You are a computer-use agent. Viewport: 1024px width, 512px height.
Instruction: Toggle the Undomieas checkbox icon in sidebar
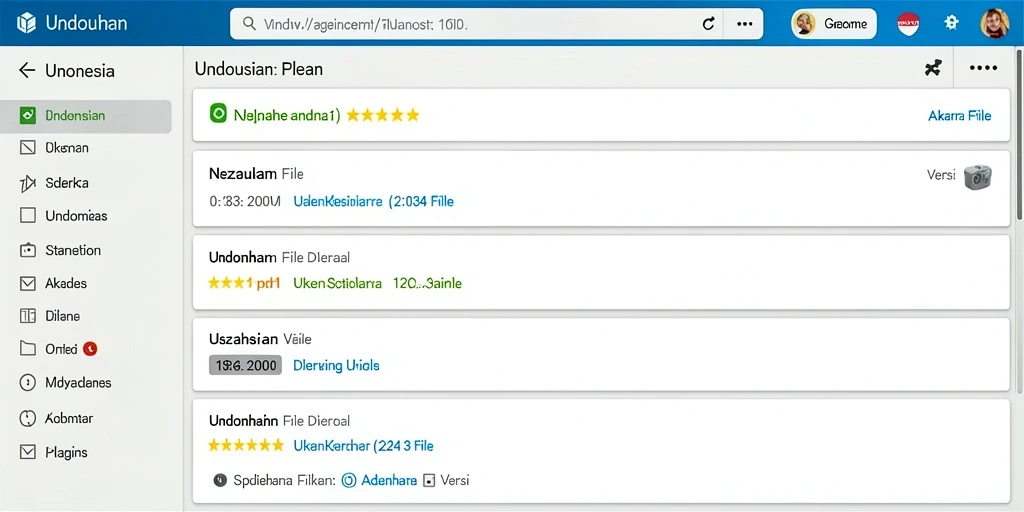(x=27, y=216)
